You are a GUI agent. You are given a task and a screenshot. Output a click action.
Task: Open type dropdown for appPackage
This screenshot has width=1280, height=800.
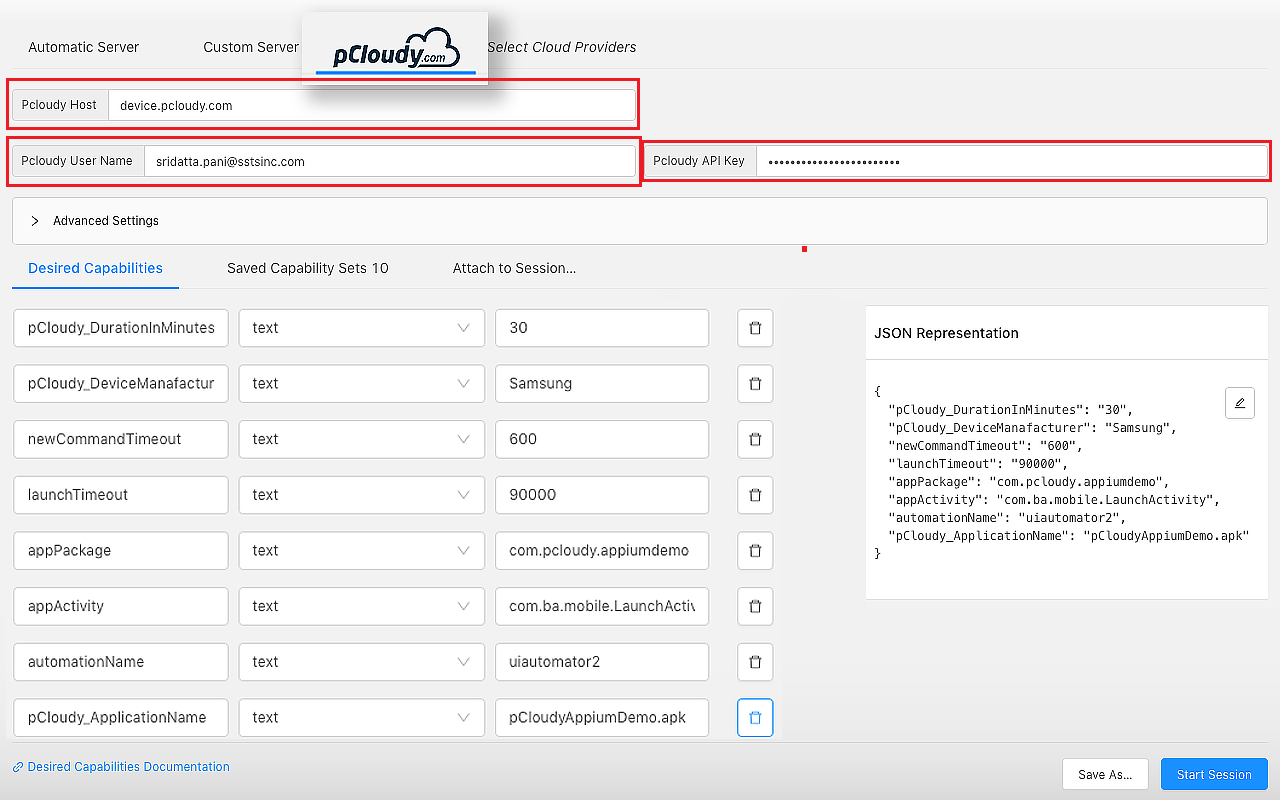362,551
